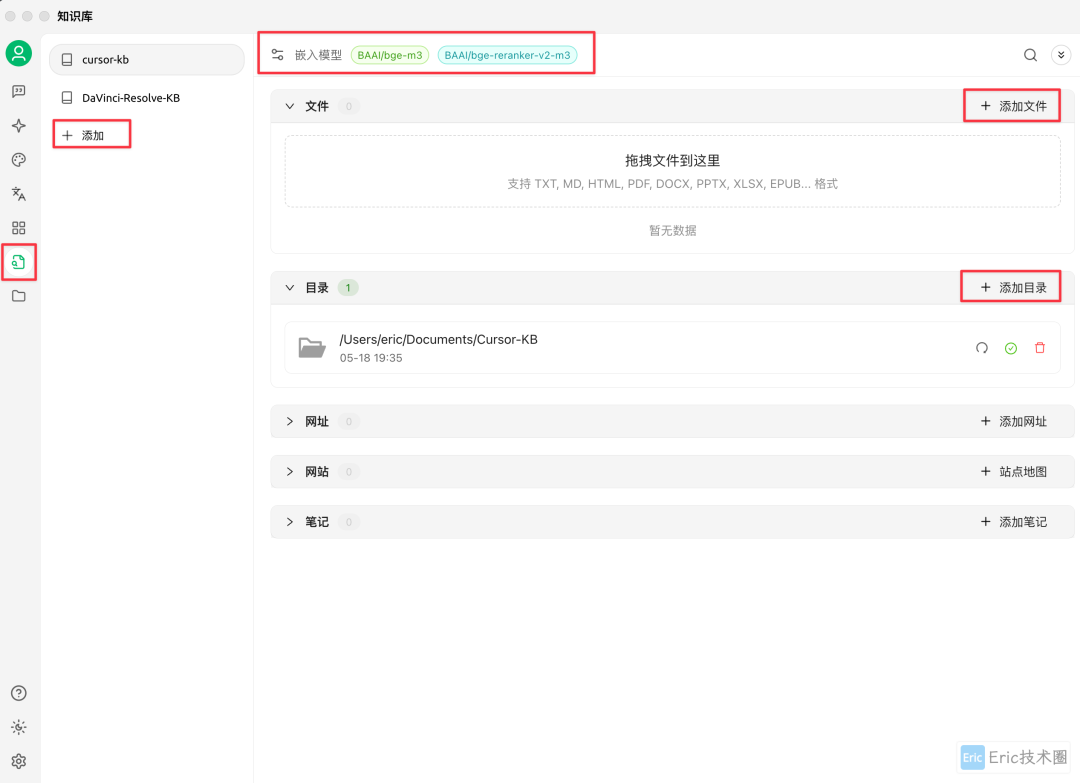Collapse the 目录 section
Screen dimensions: 1080x783
pyautogui.click(x=290, y=288)
